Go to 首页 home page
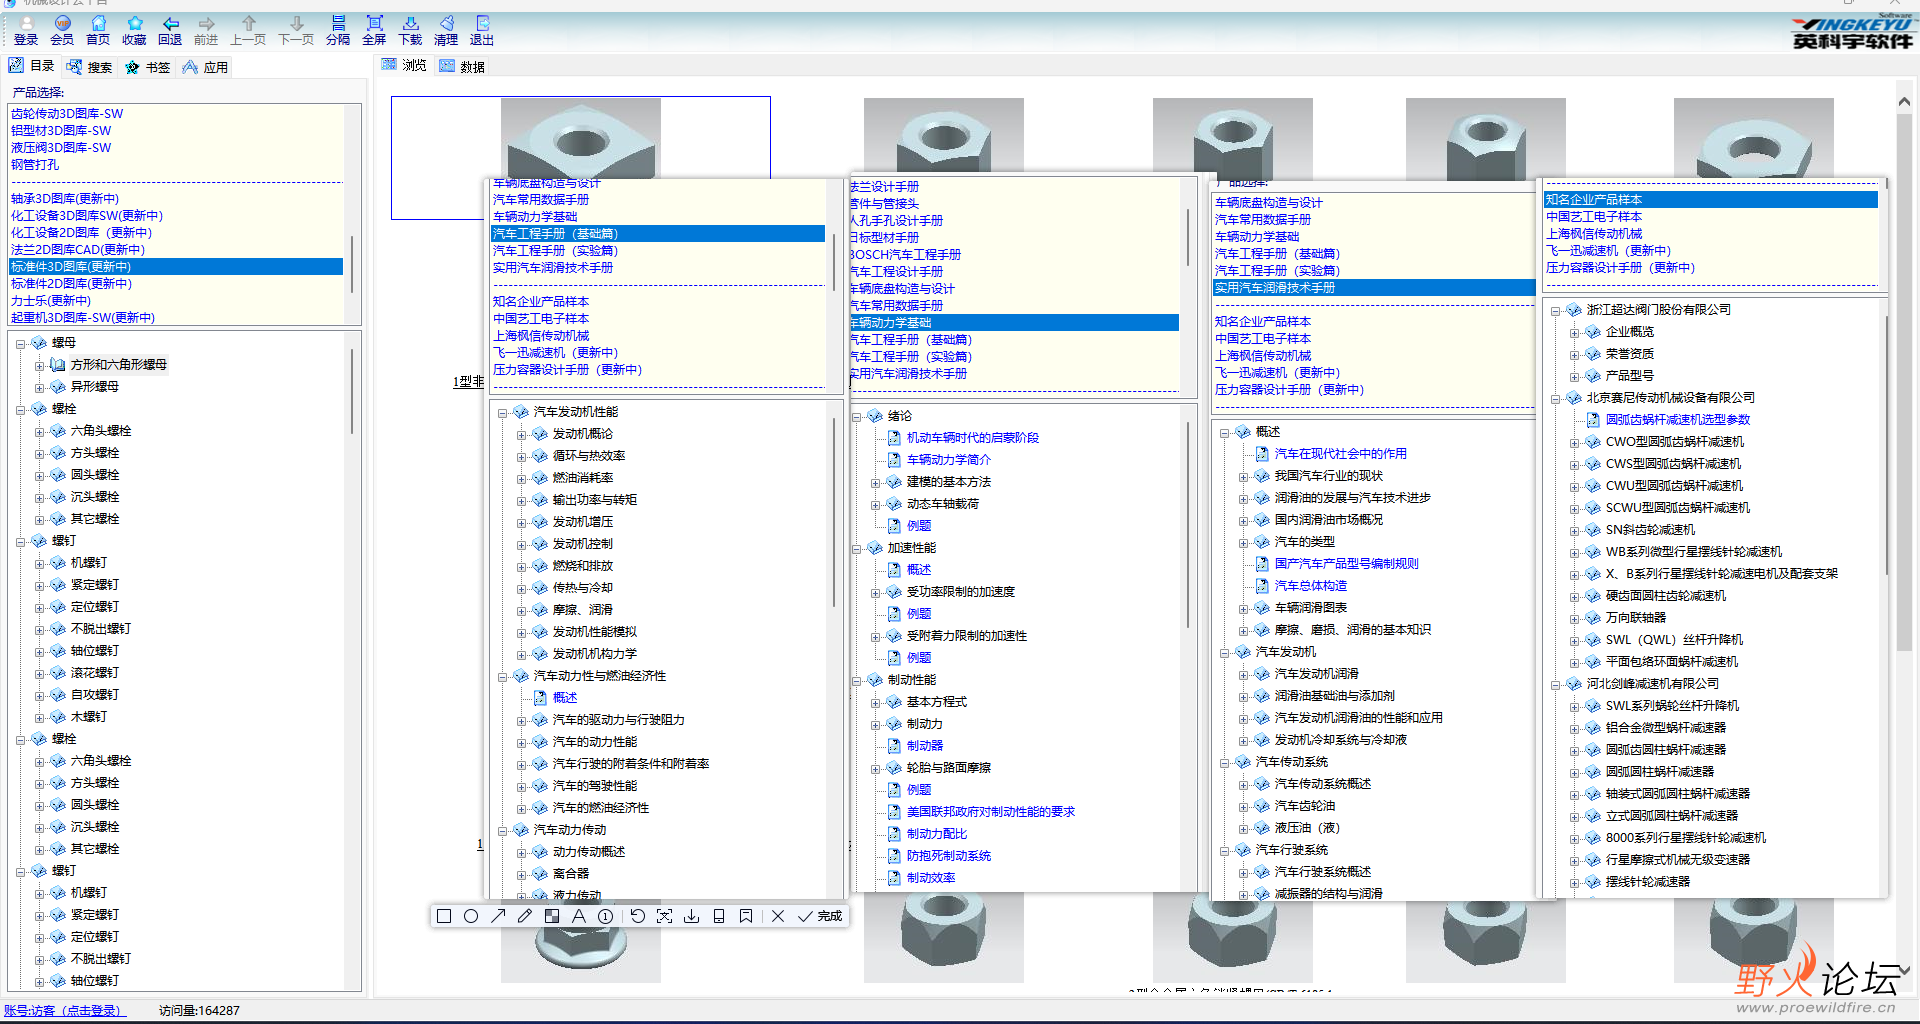Image resolution: width=1920 pixels, height=1024 pixels. point(98,31)
